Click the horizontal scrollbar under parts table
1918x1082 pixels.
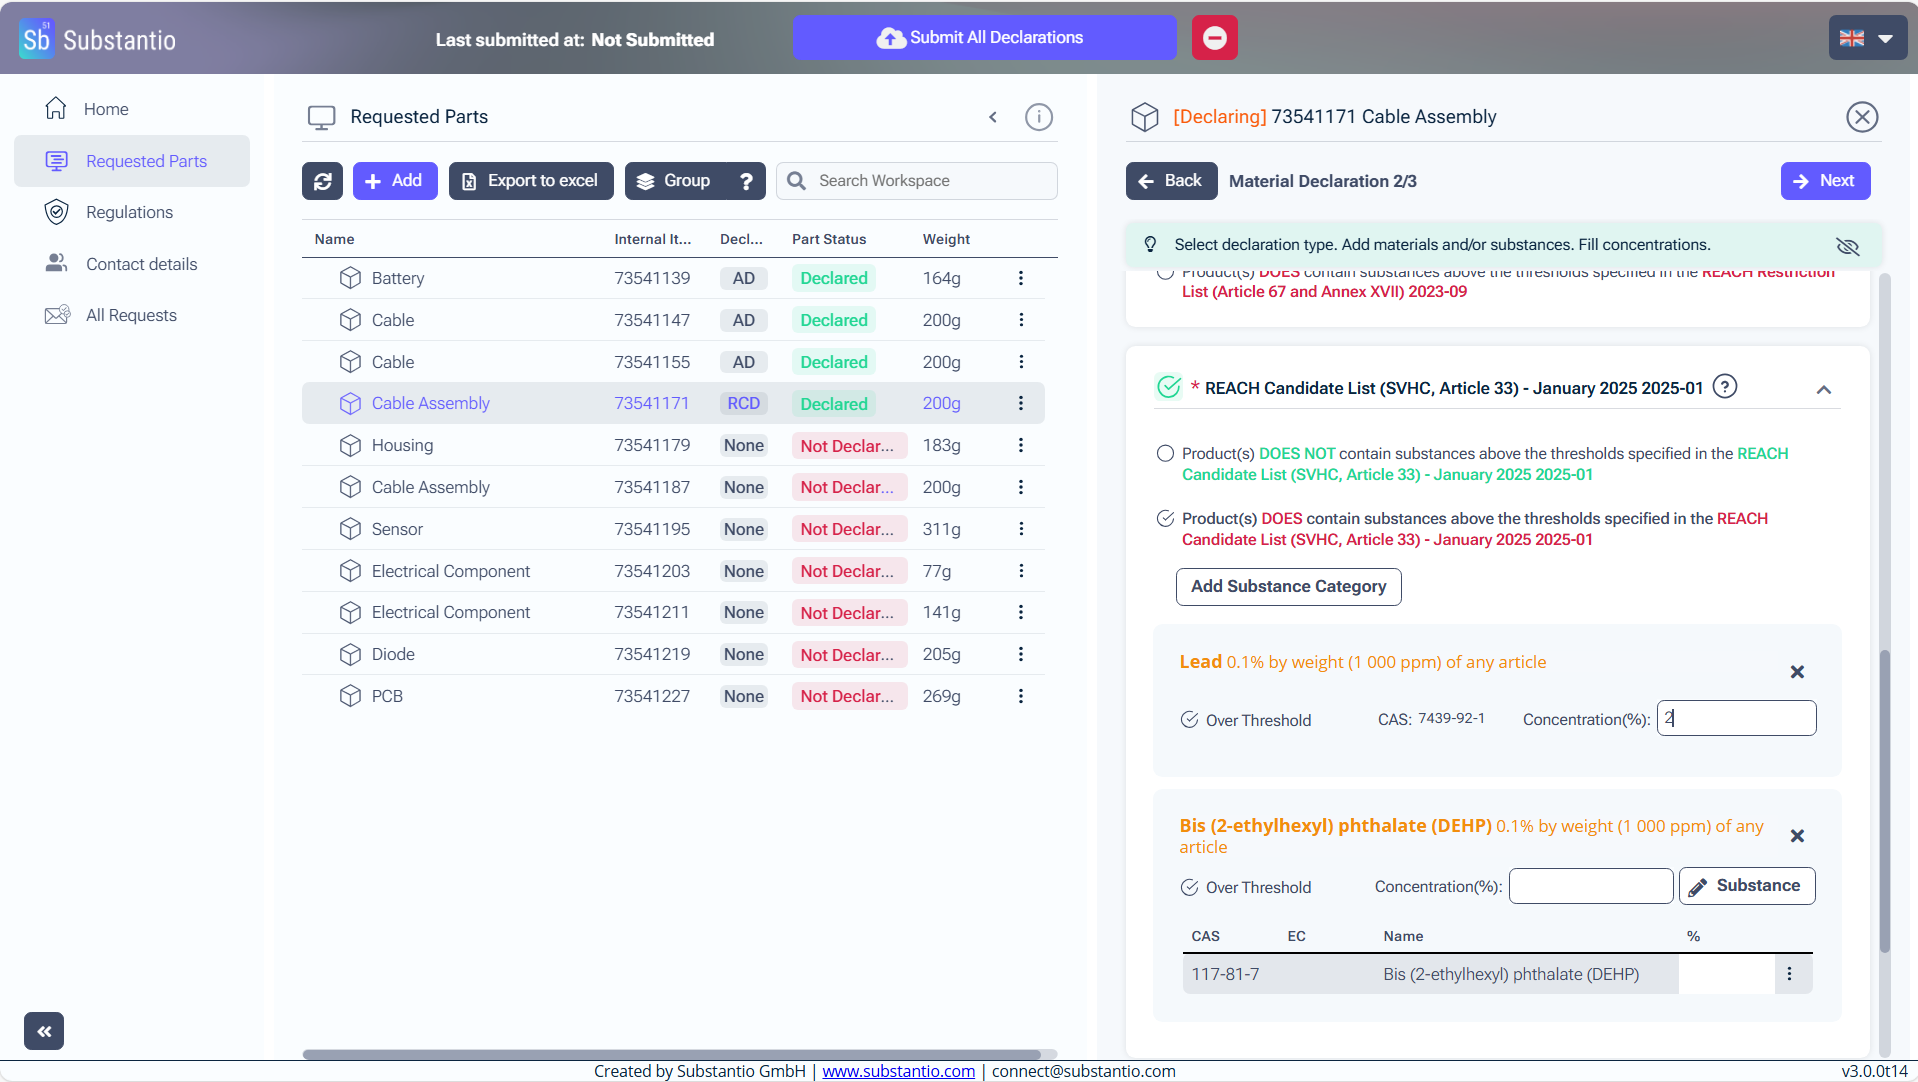671,1054
